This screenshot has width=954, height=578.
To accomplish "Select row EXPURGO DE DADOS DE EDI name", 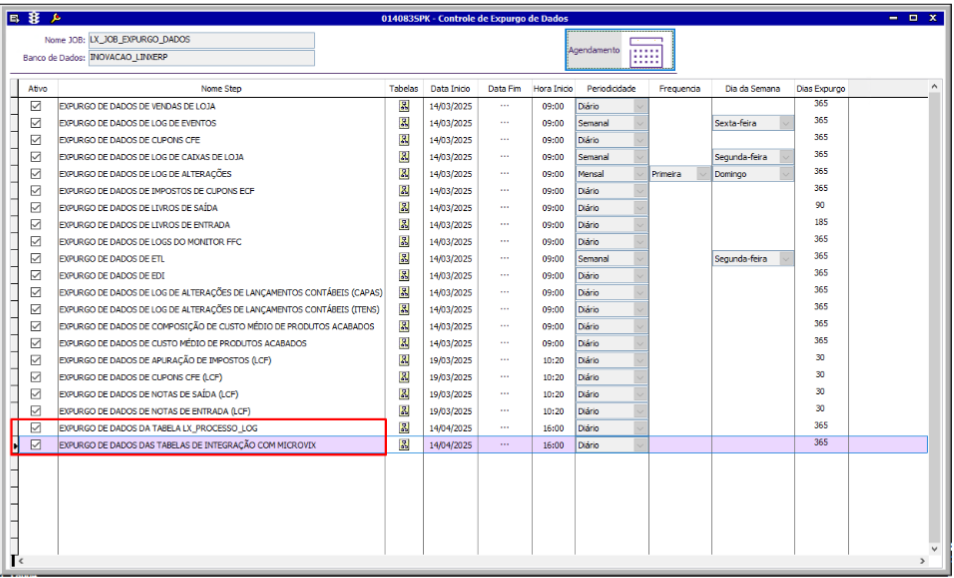I will coord(112,276).
